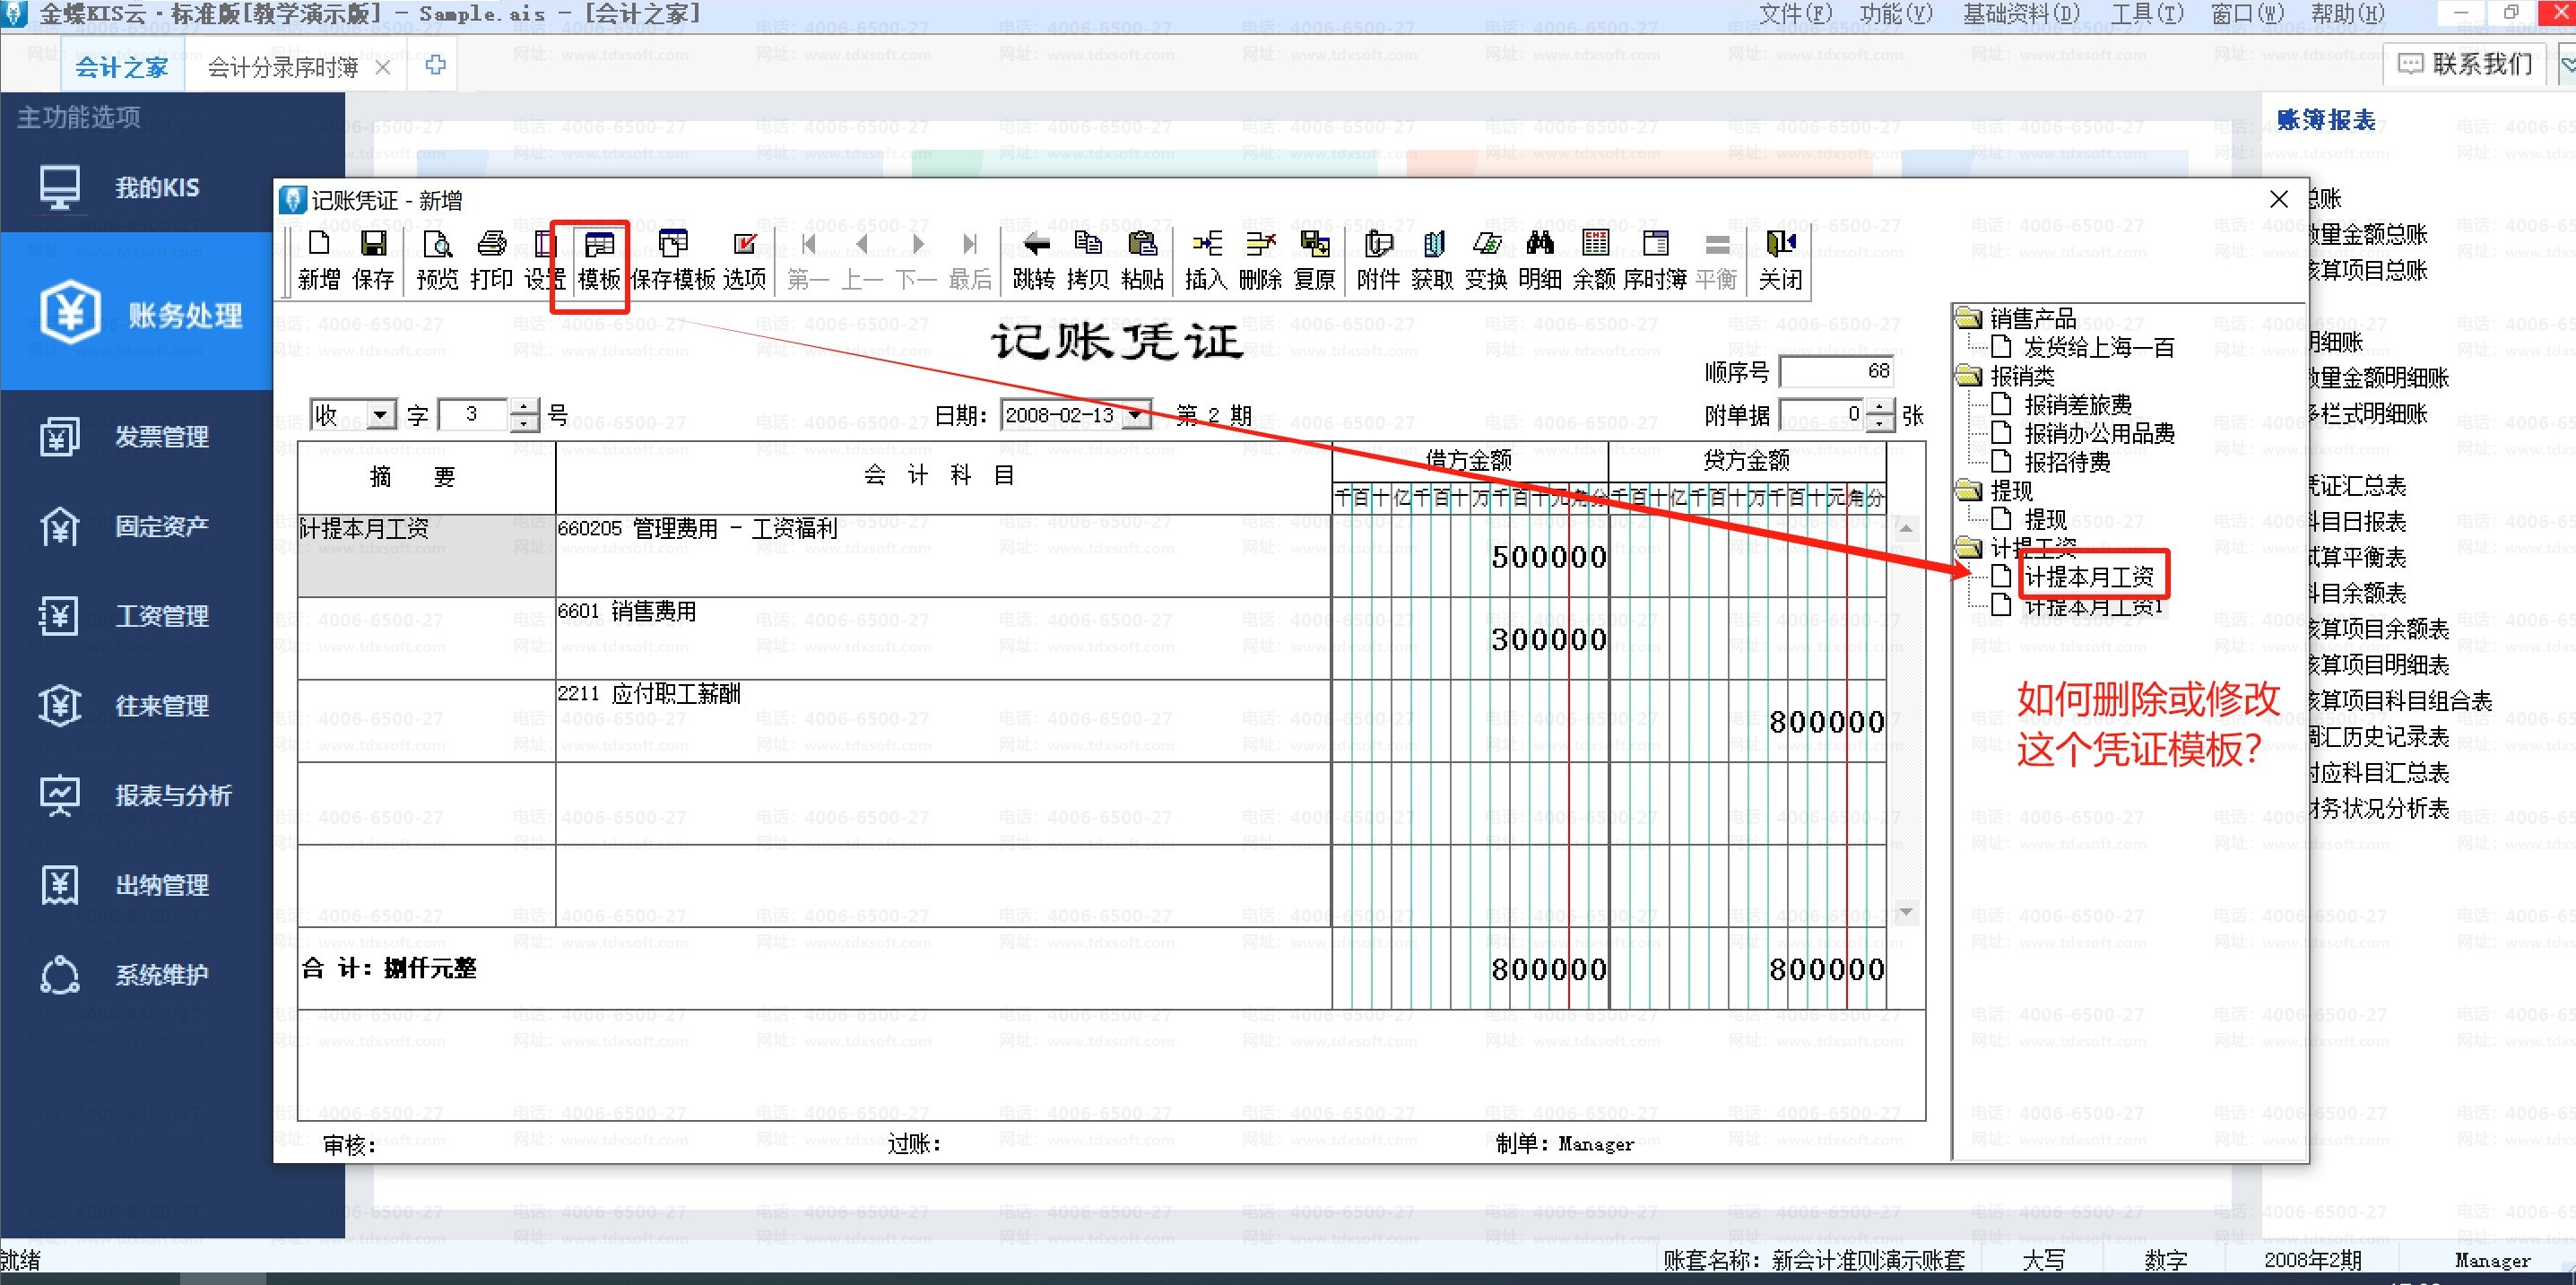This screenshot has height=1285, width=2576.
Task: Select template 发货给上海一百
Action: tap(2099, 347)
